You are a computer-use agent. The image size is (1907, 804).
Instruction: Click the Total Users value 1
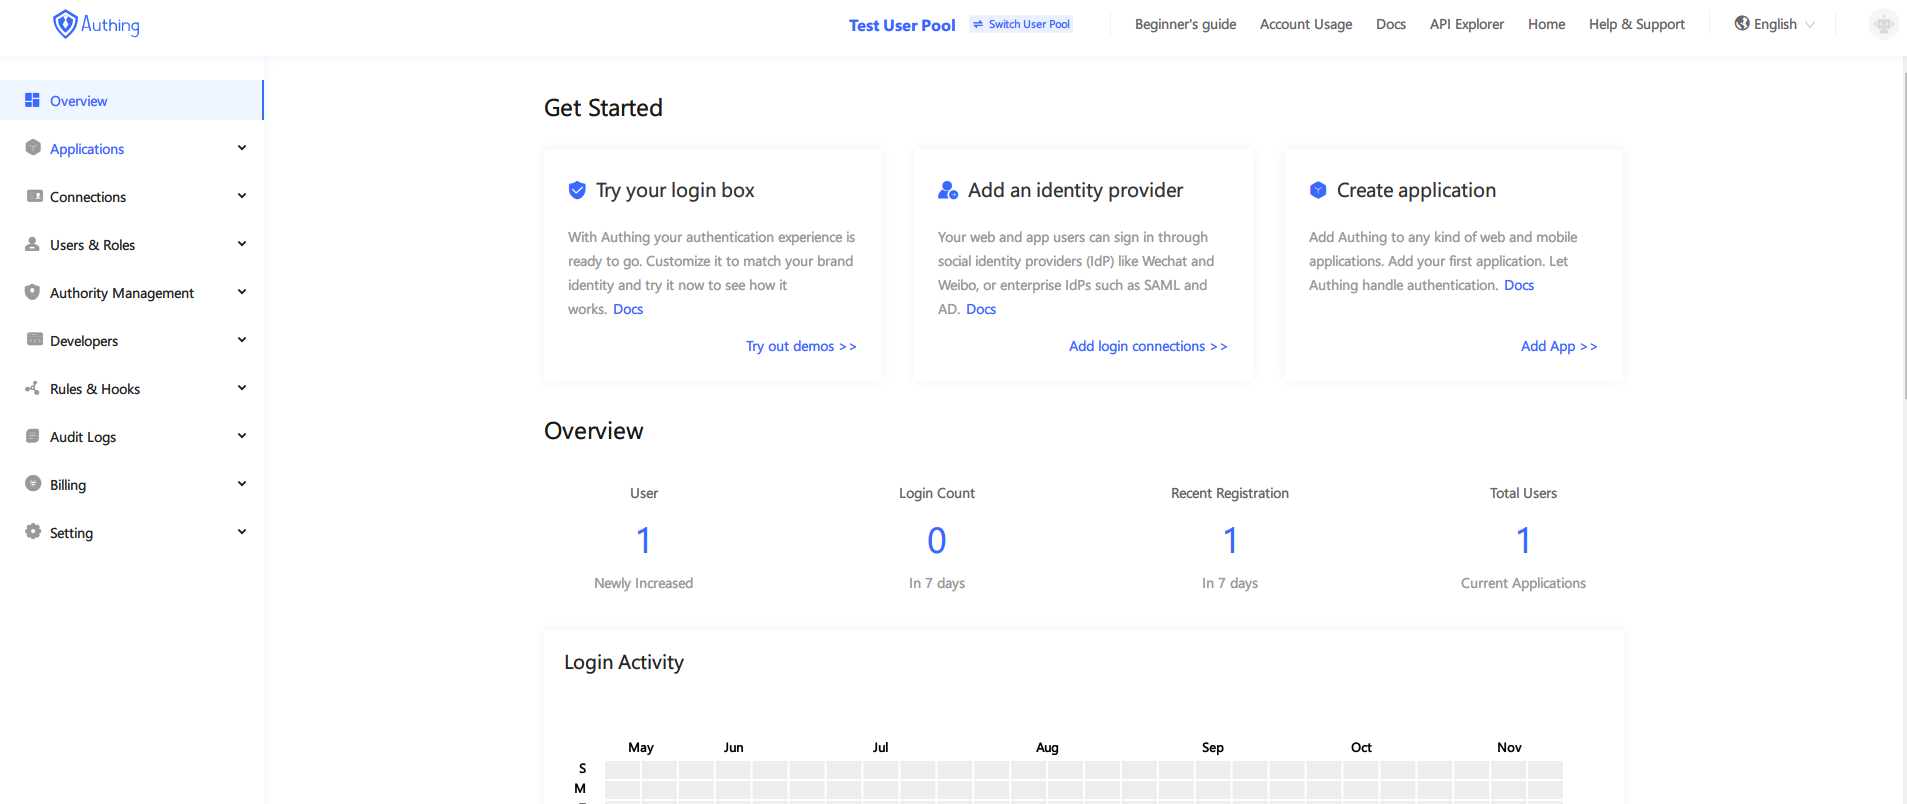(1523, 541)
